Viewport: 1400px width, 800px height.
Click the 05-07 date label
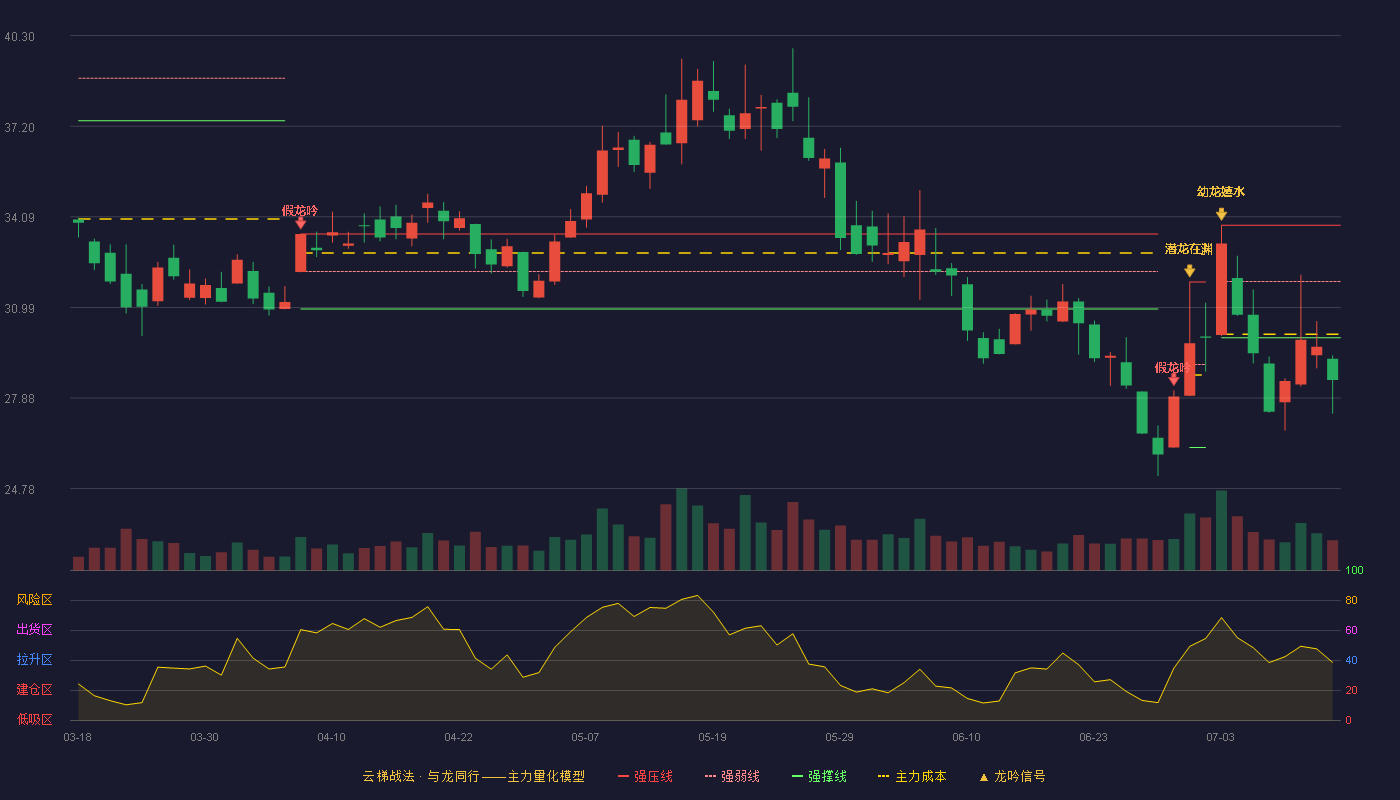coord(585,737)
